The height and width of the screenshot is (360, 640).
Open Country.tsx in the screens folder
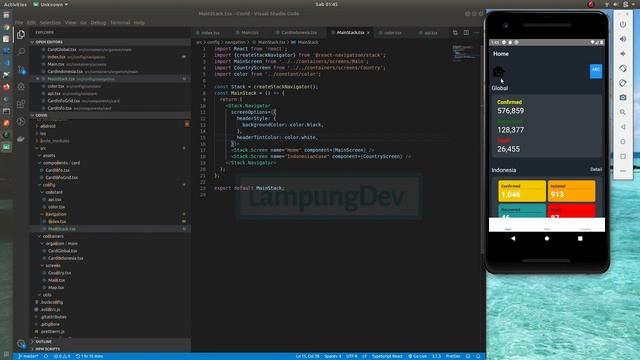tap(59, 273)
